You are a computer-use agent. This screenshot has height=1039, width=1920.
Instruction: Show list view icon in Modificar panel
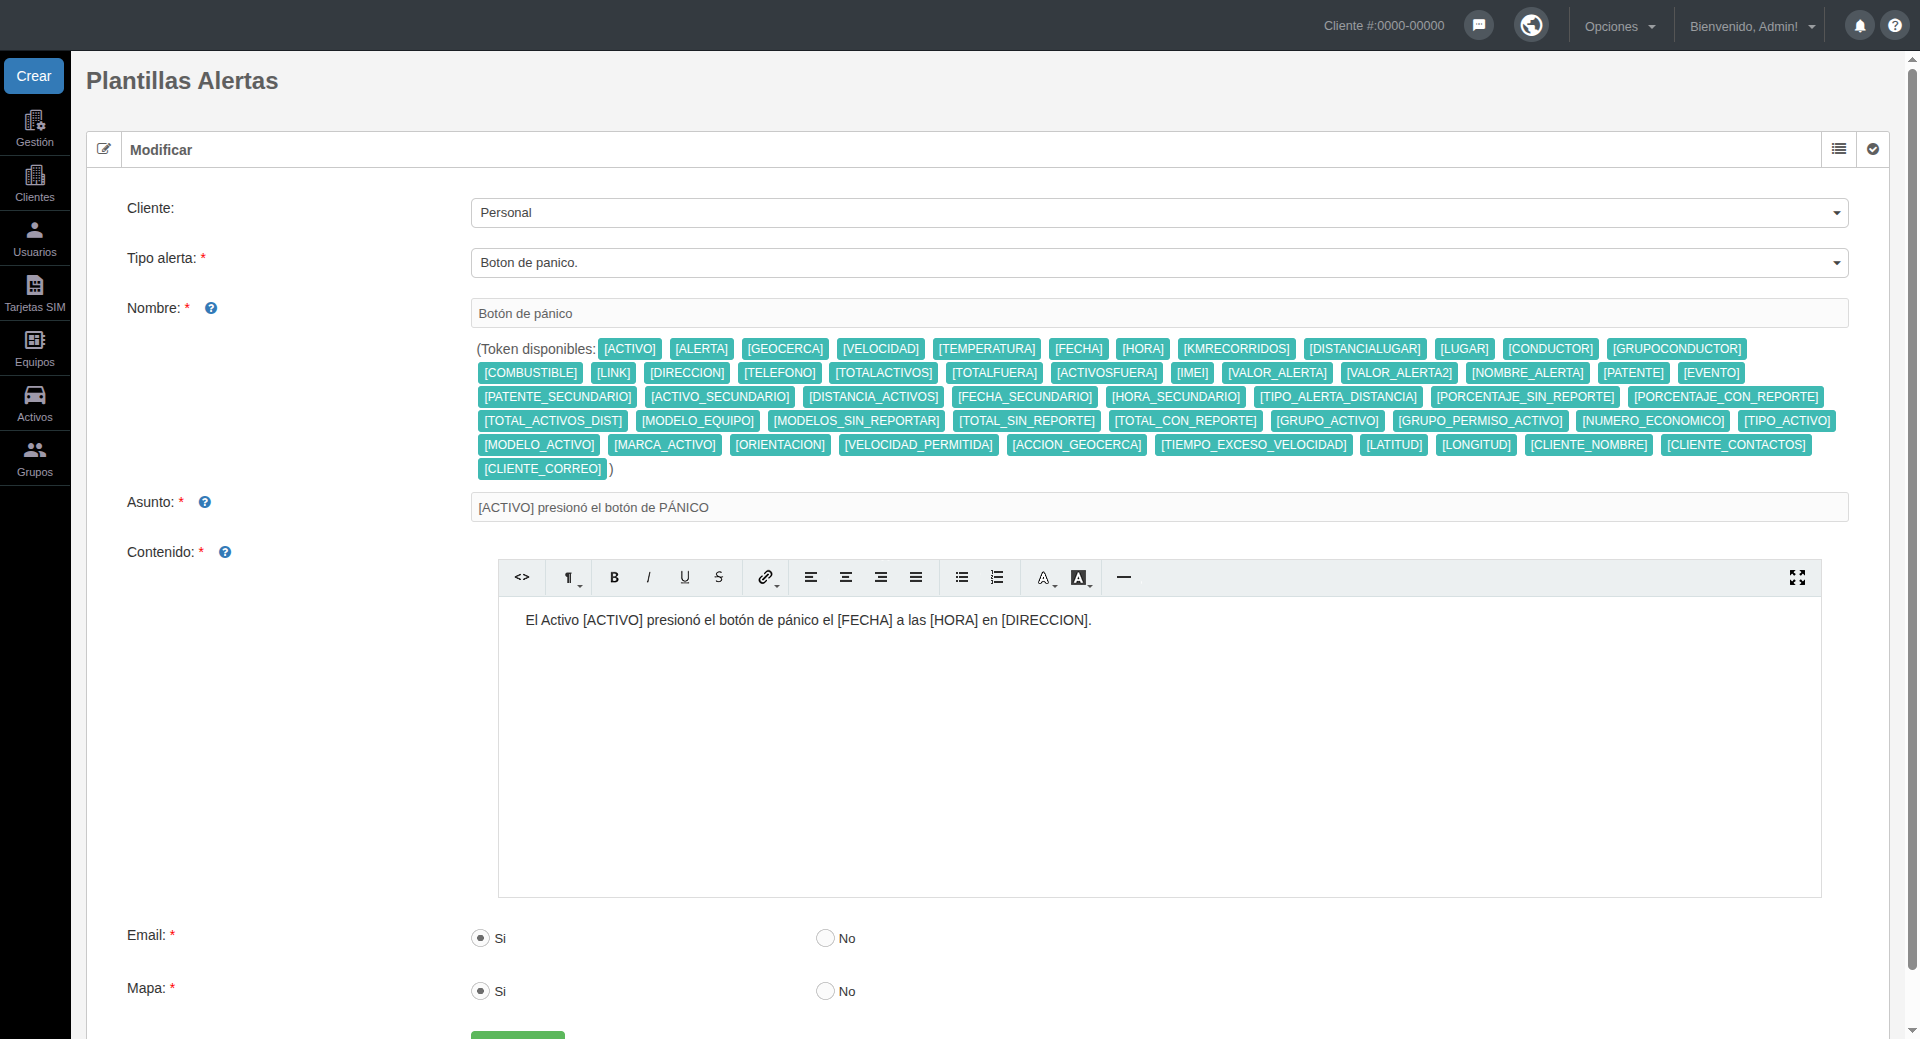click(1839, 149)
